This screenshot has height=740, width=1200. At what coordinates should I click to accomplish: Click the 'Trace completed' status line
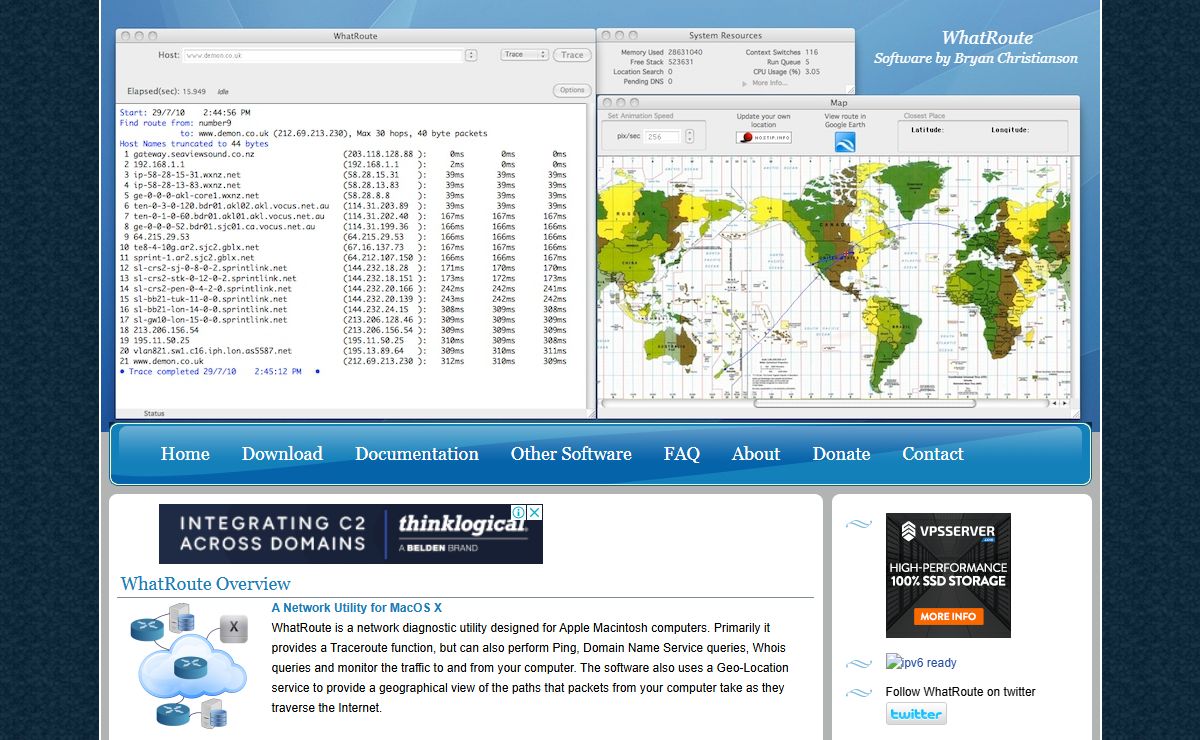[x=219, y=371]
